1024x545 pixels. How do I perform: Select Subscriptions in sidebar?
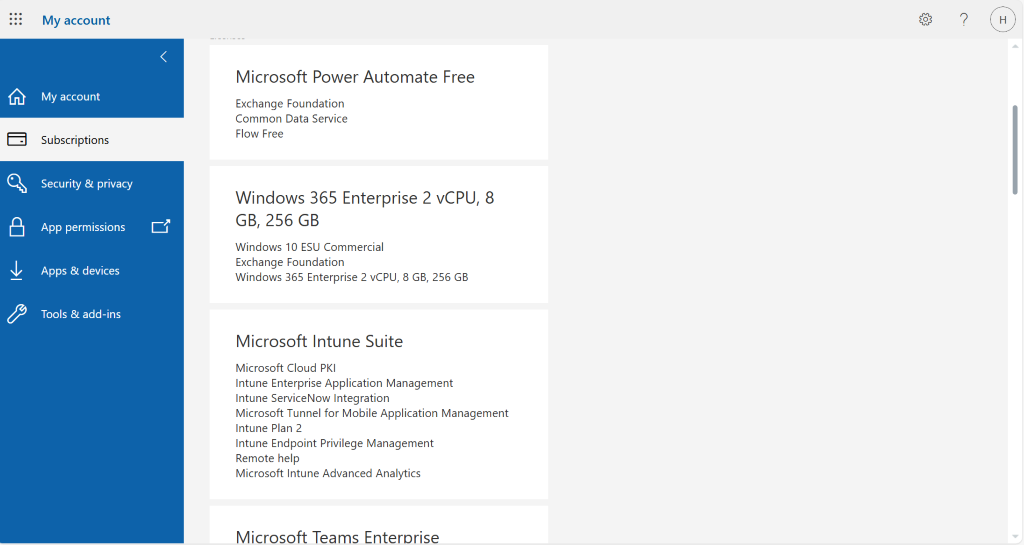(x=91, y=140)
